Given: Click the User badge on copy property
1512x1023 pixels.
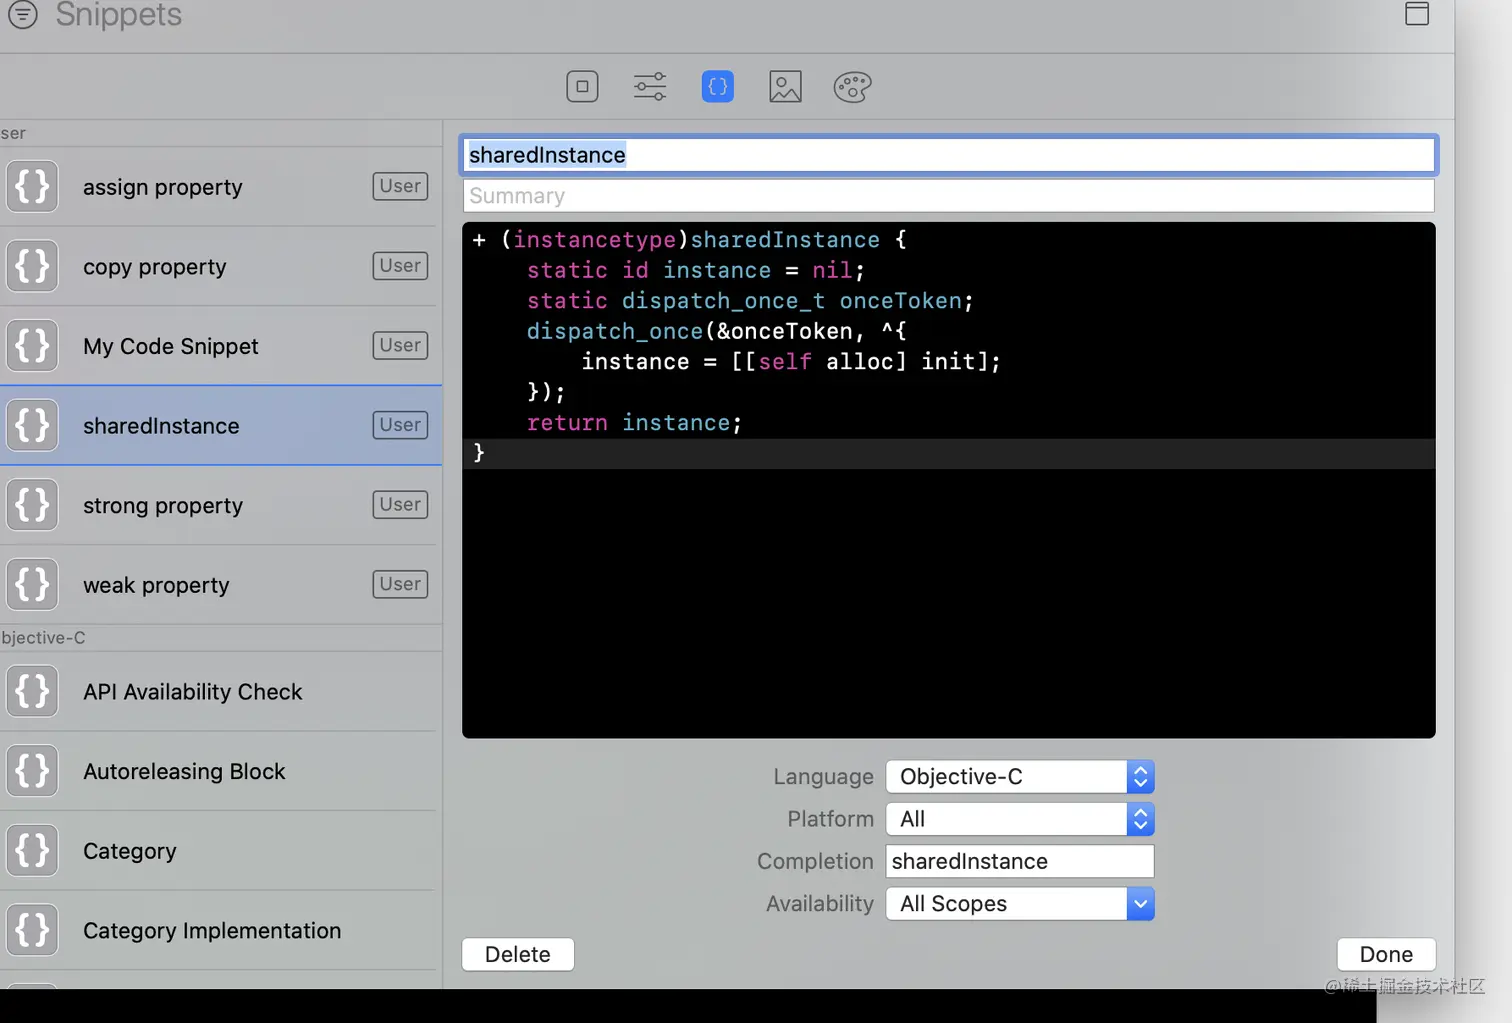Looking at the screenshot, I should (x=400, y=265).
